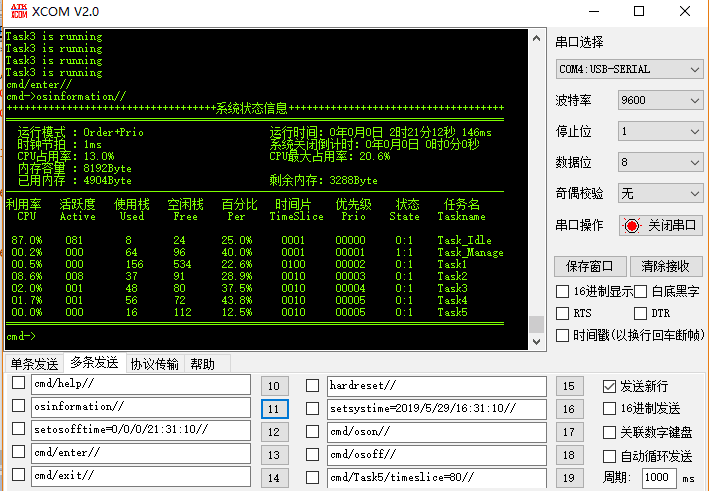
Task: Open the 帮助 help tab
Action: pyautogui.click(x=203, y=364)
